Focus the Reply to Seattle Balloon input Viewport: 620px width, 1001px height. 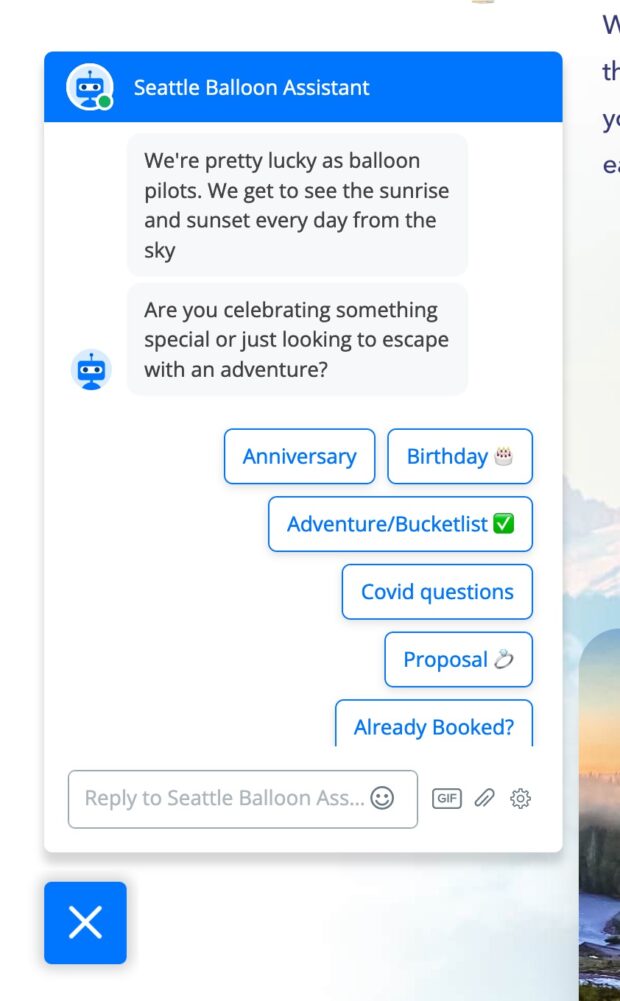click(224, 798)
